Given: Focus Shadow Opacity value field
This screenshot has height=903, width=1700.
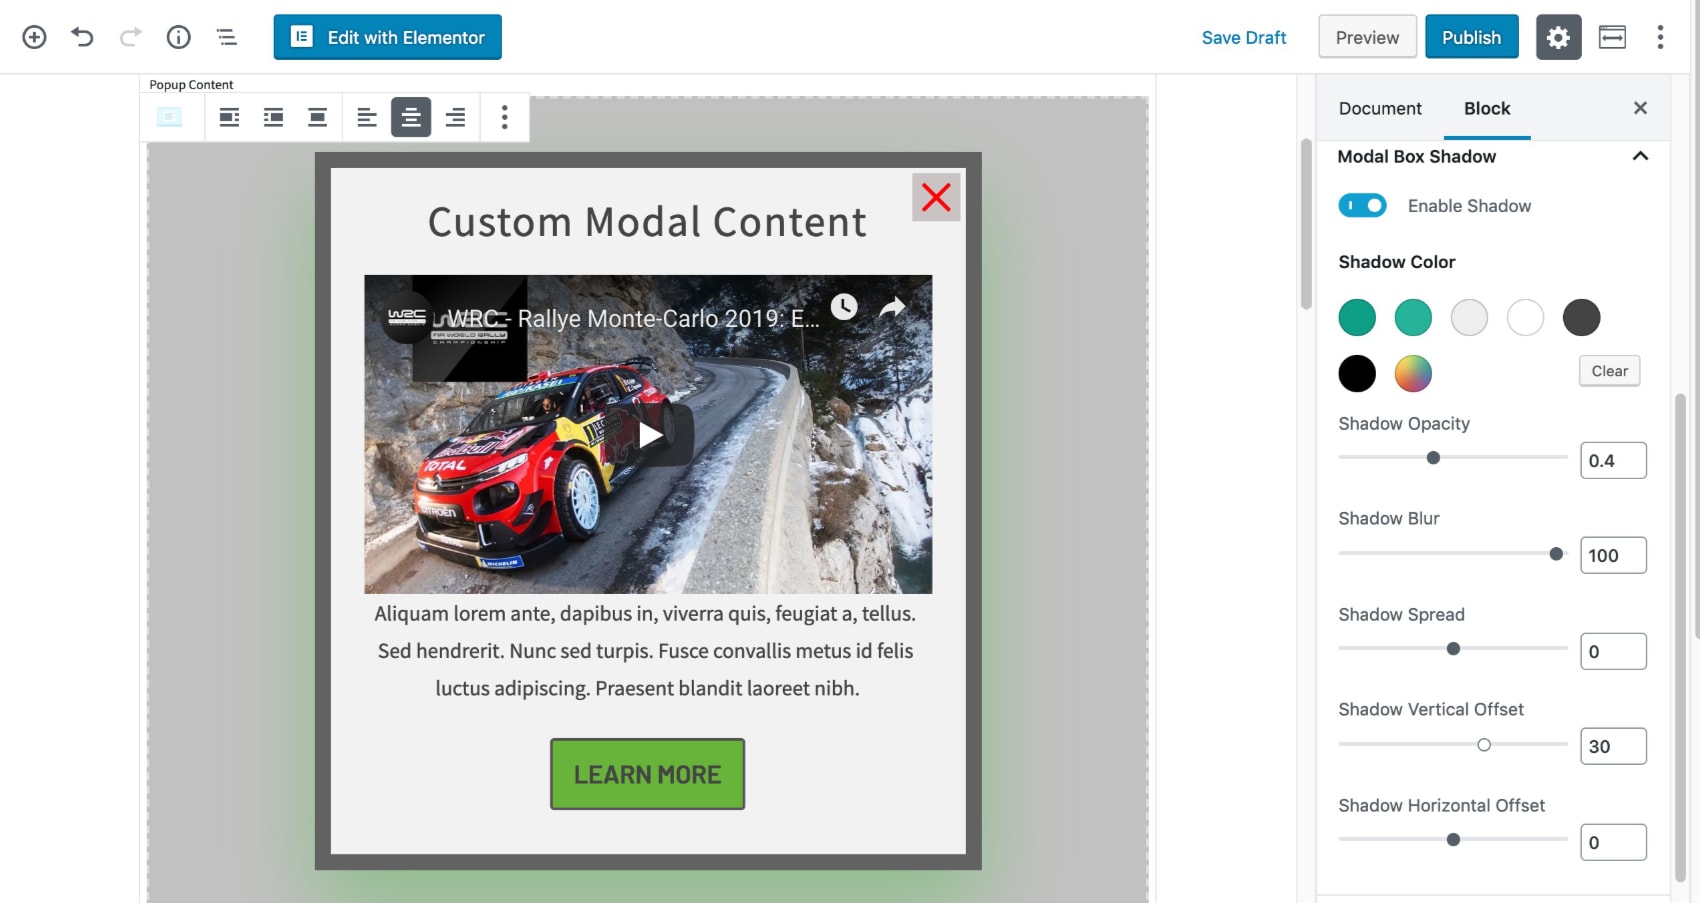Looking at the screenshot, I should pyautogui.click(x=1613, y=460).
